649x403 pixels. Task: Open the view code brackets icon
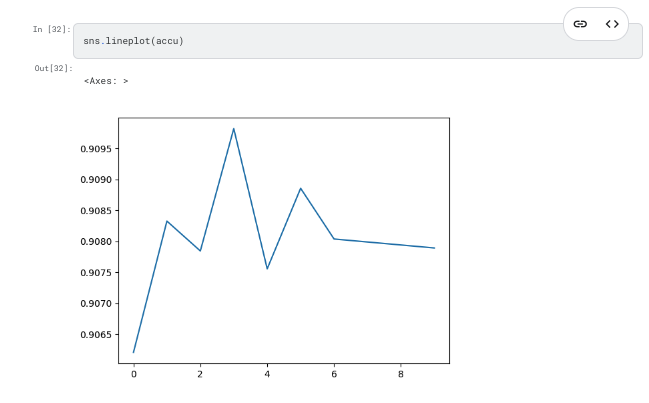[x=612, y=24]
